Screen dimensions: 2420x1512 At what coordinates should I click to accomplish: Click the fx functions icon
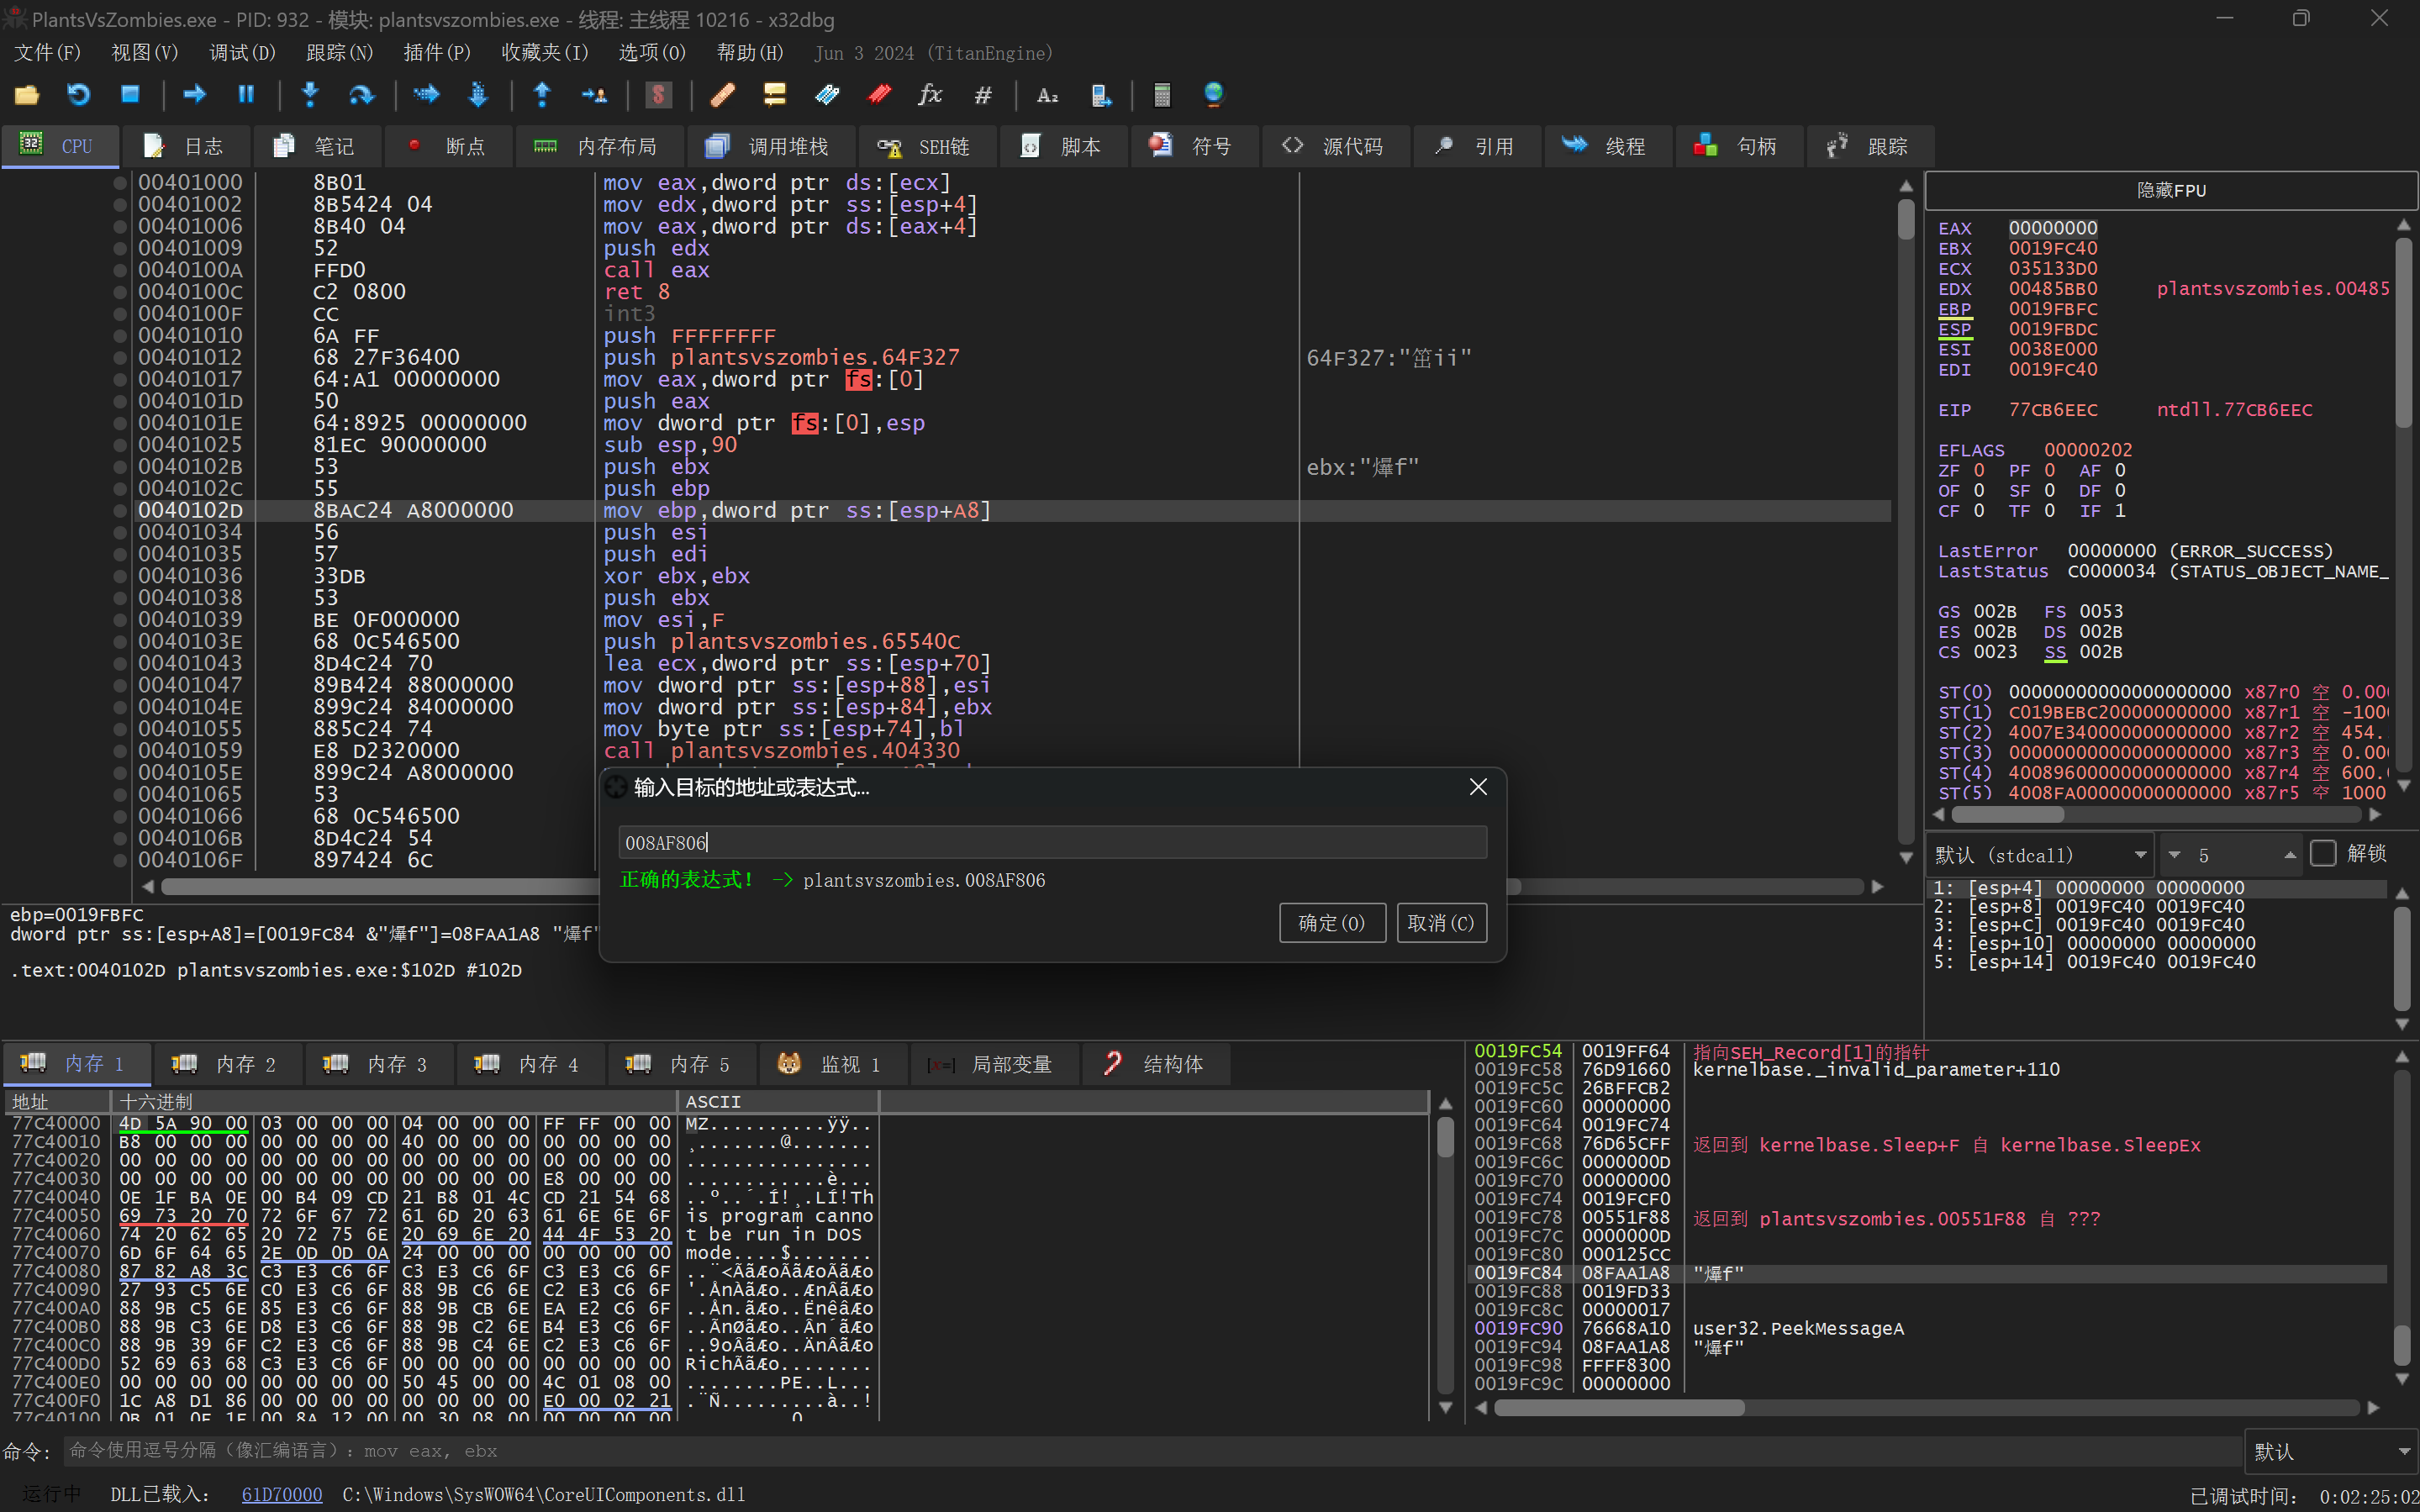(x=930, y=95)
